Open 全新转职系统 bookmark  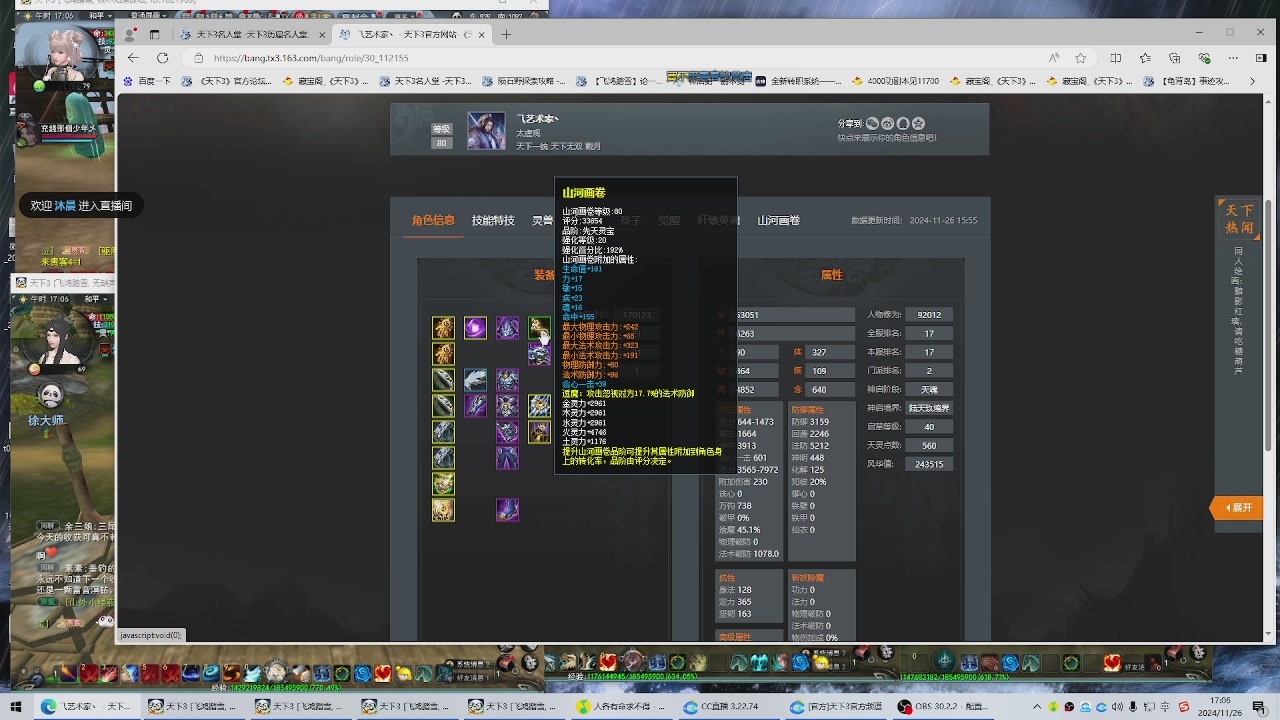point(800,81)
